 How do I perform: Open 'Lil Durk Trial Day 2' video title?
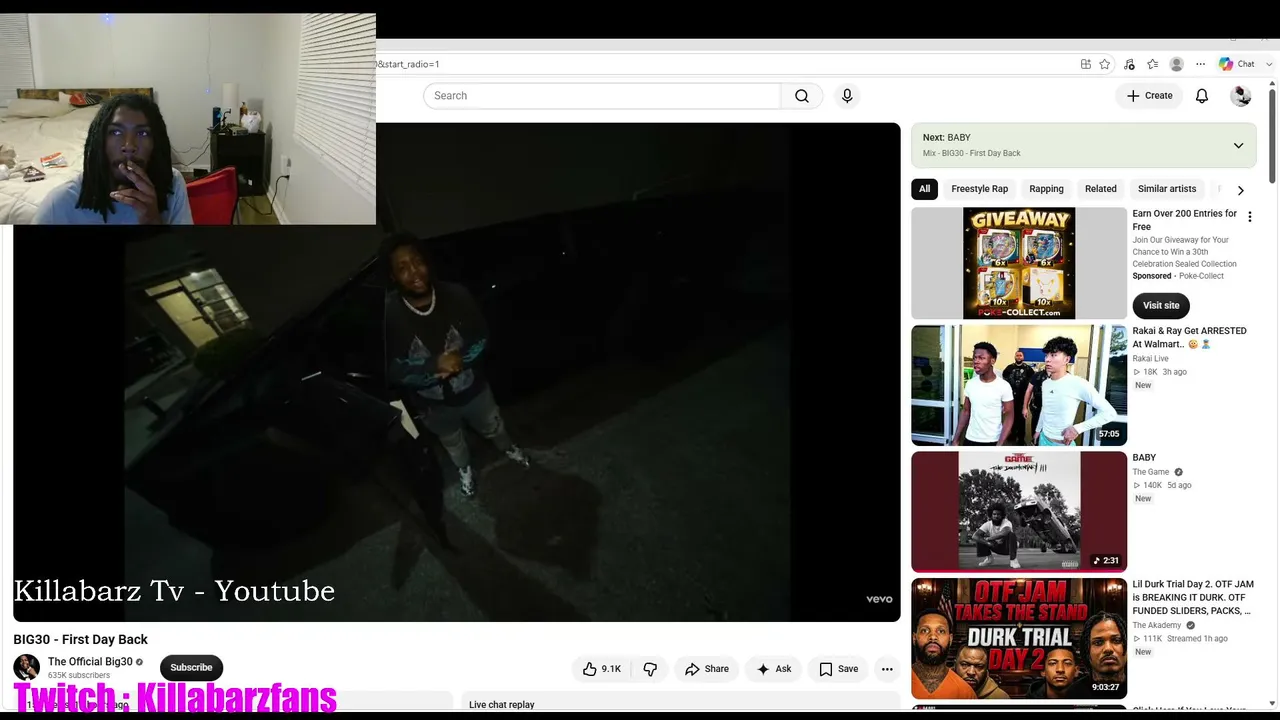pyautogui.click(x=1193, y=597)
